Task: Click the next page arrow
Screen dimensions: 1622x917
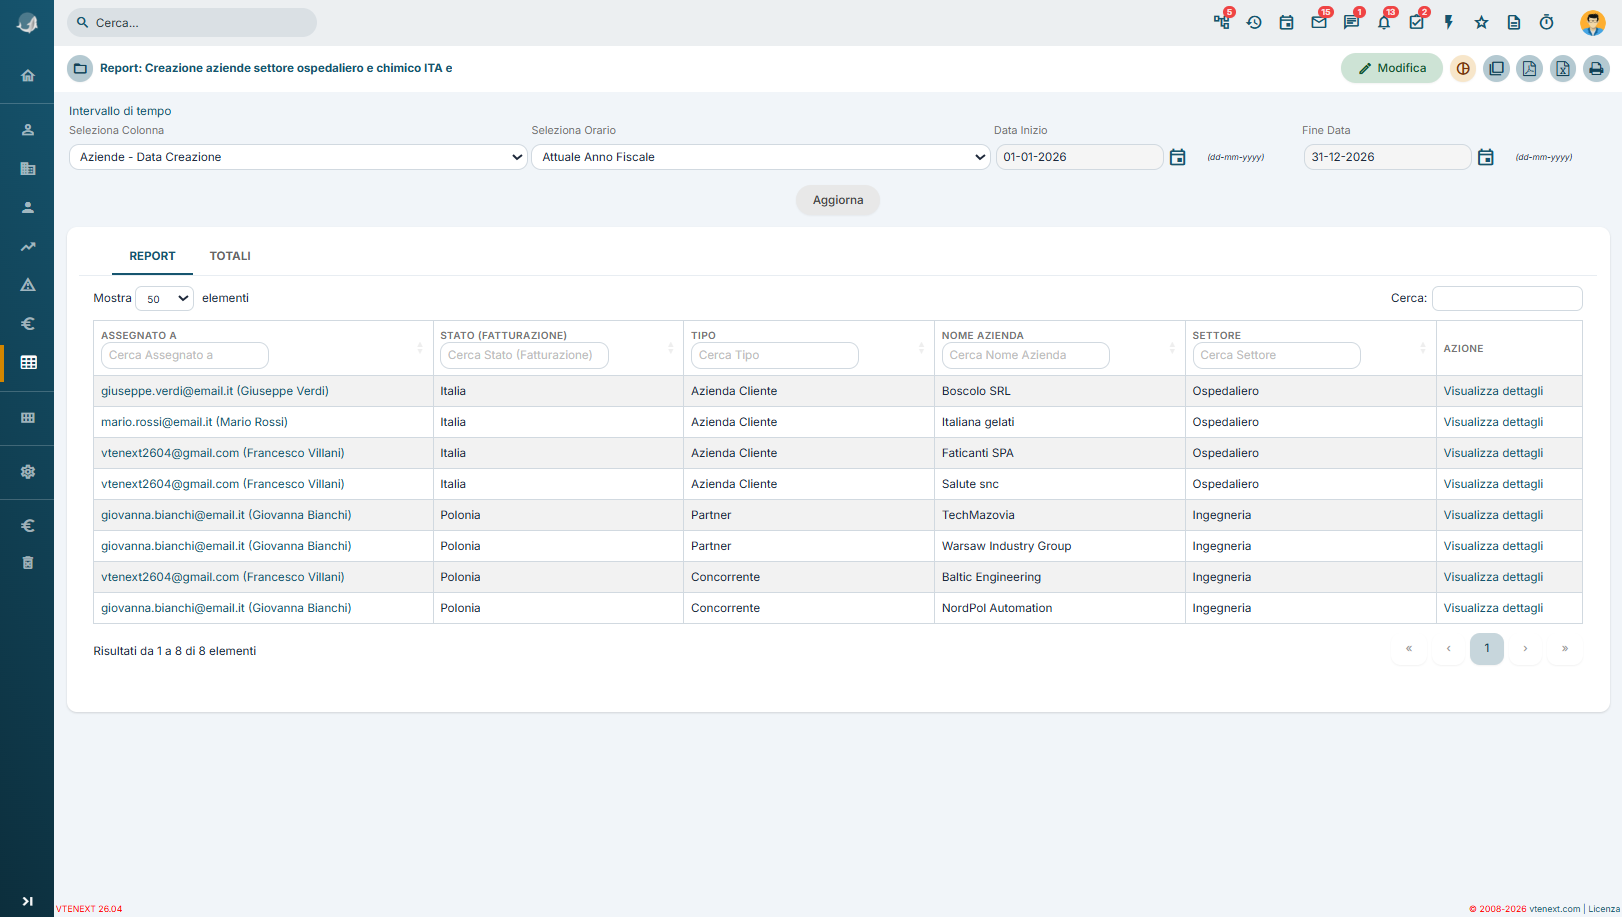Action: coord(1526,648)
